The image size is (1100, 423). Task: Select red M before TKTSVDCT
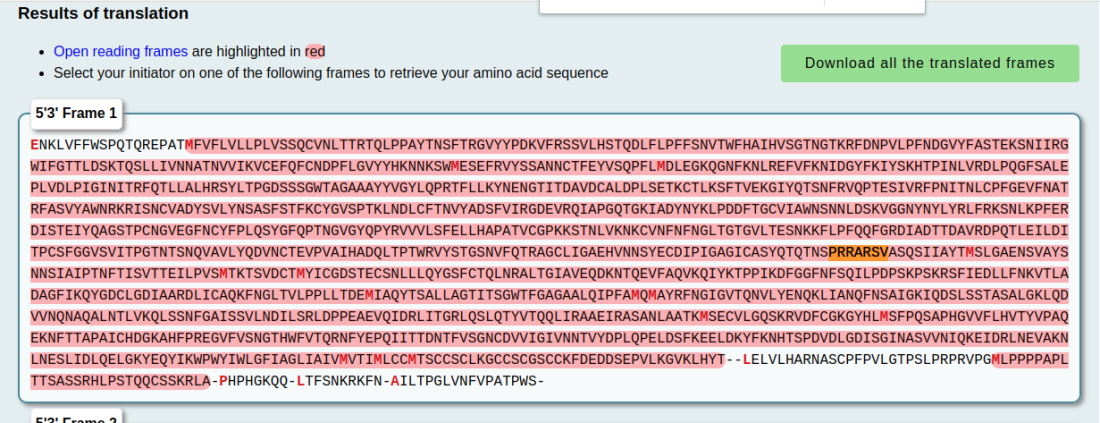tap(224, 273)
